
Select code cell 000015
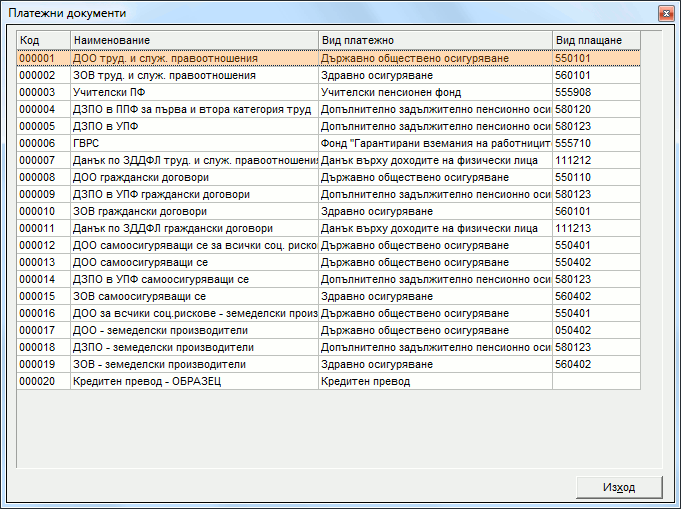tap(43, 296)
